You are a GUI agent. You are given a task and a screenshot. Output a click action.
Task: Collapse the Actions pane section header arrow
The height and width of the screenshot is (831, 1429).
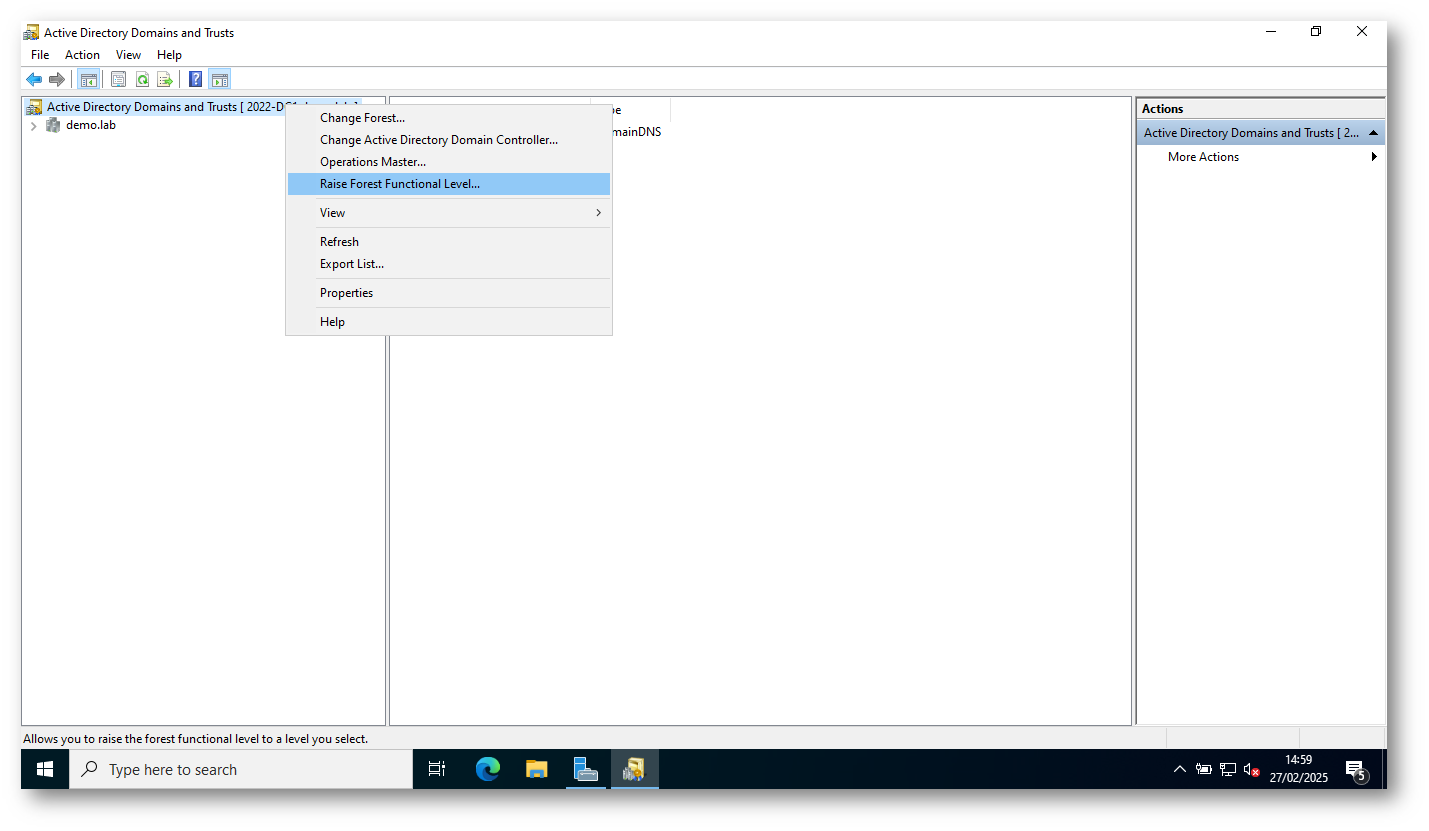[x=1373, y=133]
